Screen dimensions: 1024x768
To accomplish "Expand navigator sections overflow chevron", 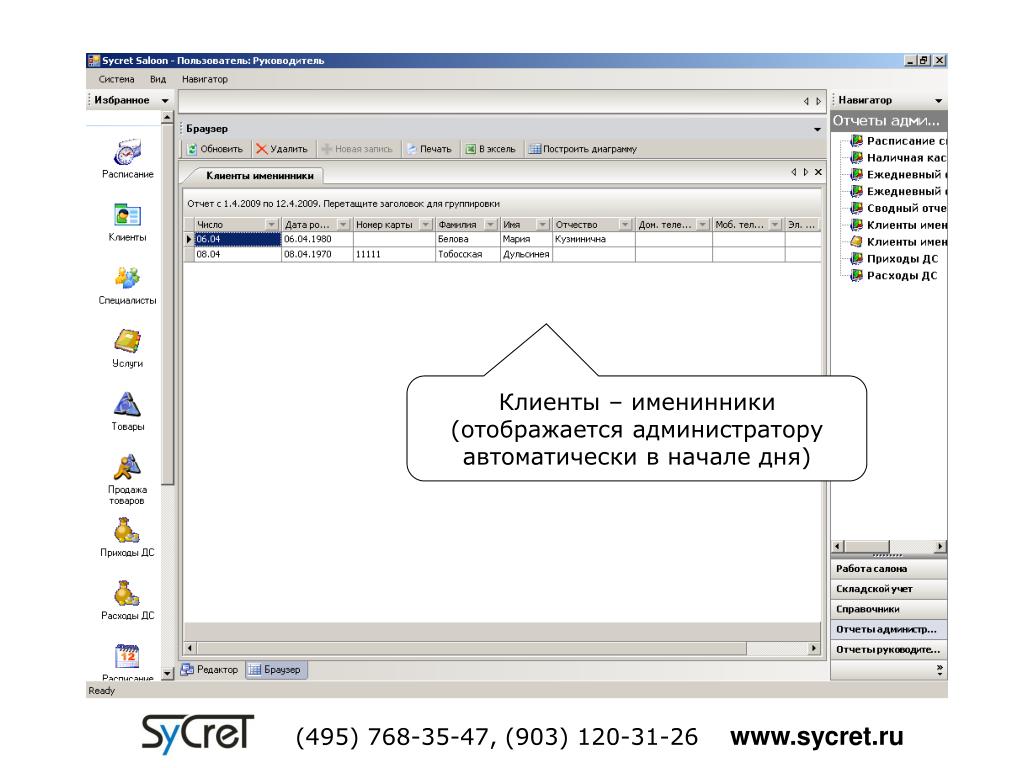I will (939, 669).
